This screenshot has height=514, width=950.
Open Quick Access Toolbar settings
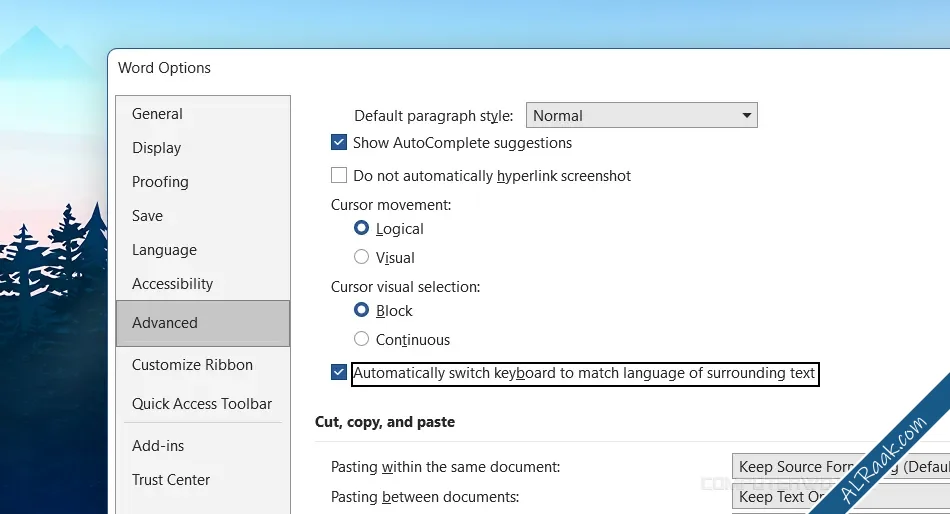click(202, 404)
